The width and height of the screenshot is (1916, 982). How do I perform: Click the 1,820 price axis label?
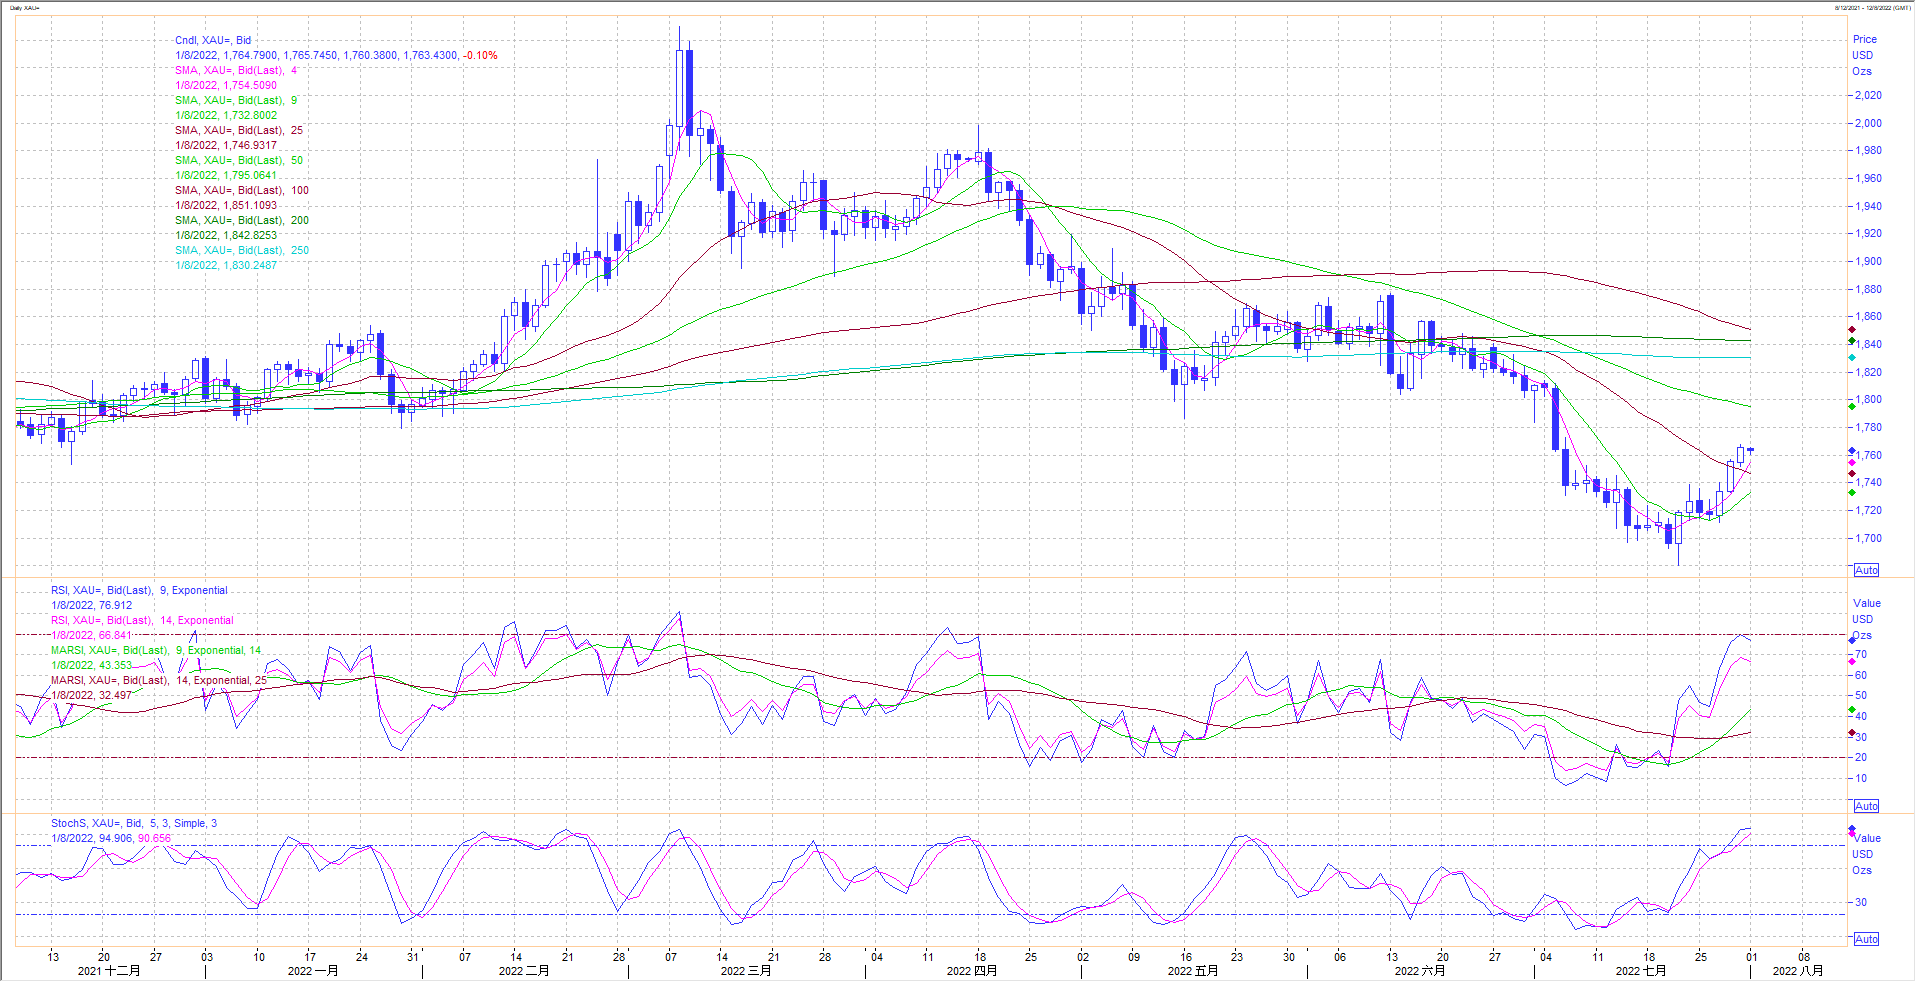1868,373
